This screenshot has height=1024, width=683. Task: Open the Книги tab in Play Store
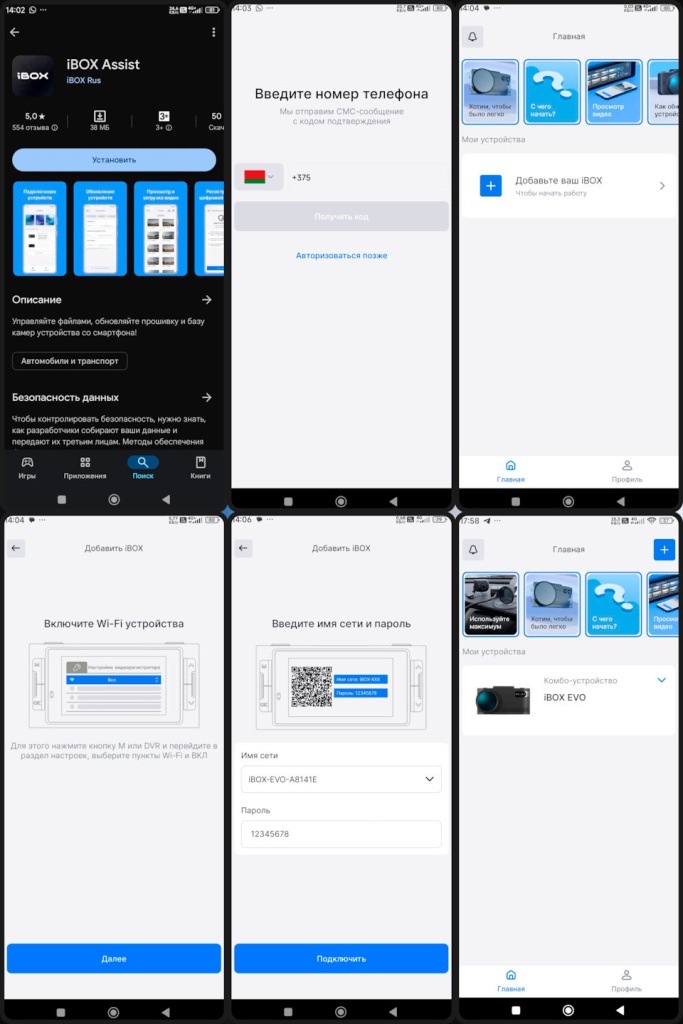(x=200, y=468)
